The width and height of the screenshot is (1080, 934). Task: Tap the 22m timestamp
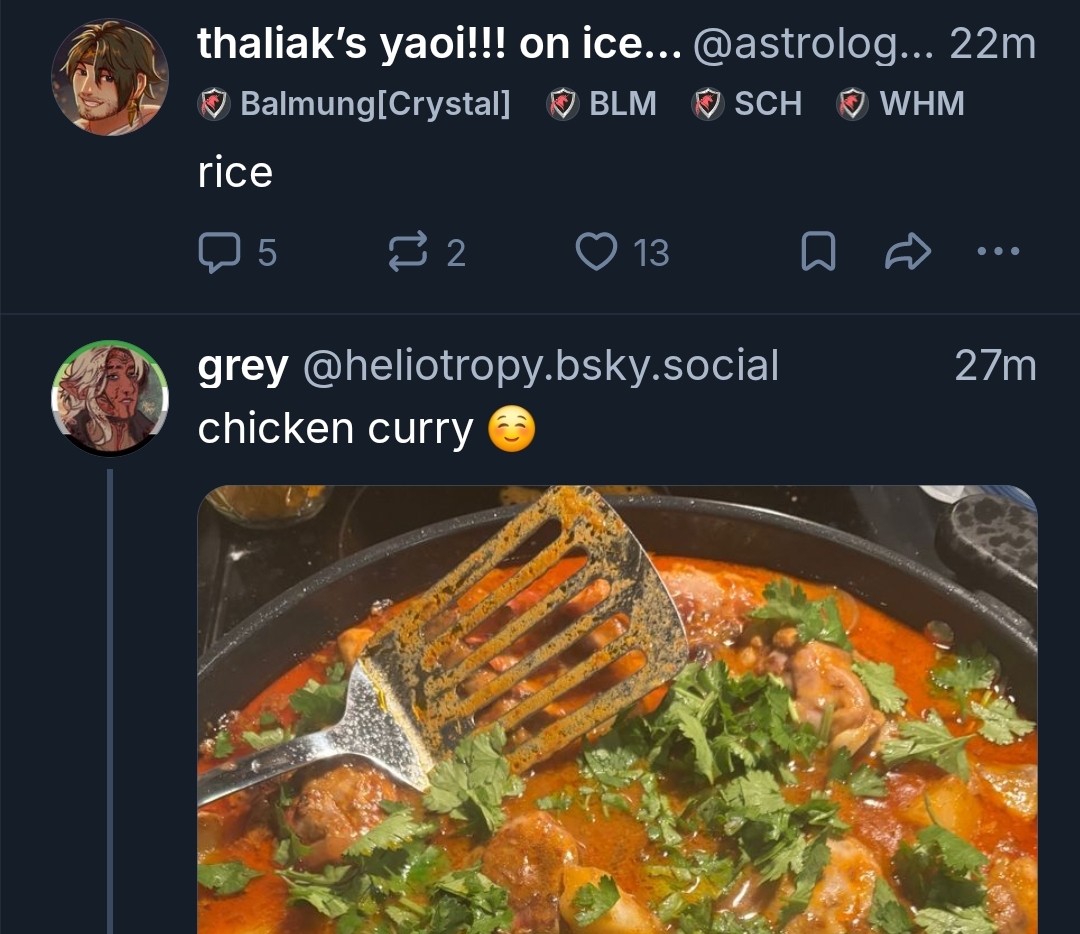[x=992, y=44]
